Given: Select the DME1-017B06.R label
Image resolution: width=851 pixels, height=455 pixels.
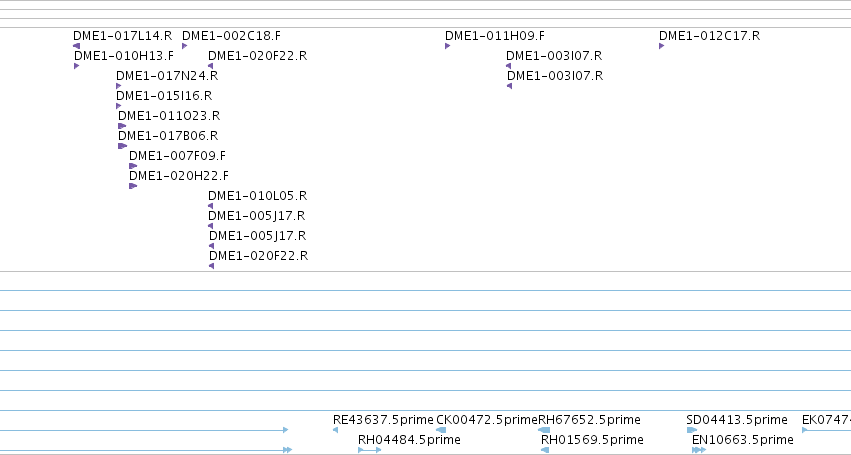Looking at the screenshot, I should tap(168, 136).
